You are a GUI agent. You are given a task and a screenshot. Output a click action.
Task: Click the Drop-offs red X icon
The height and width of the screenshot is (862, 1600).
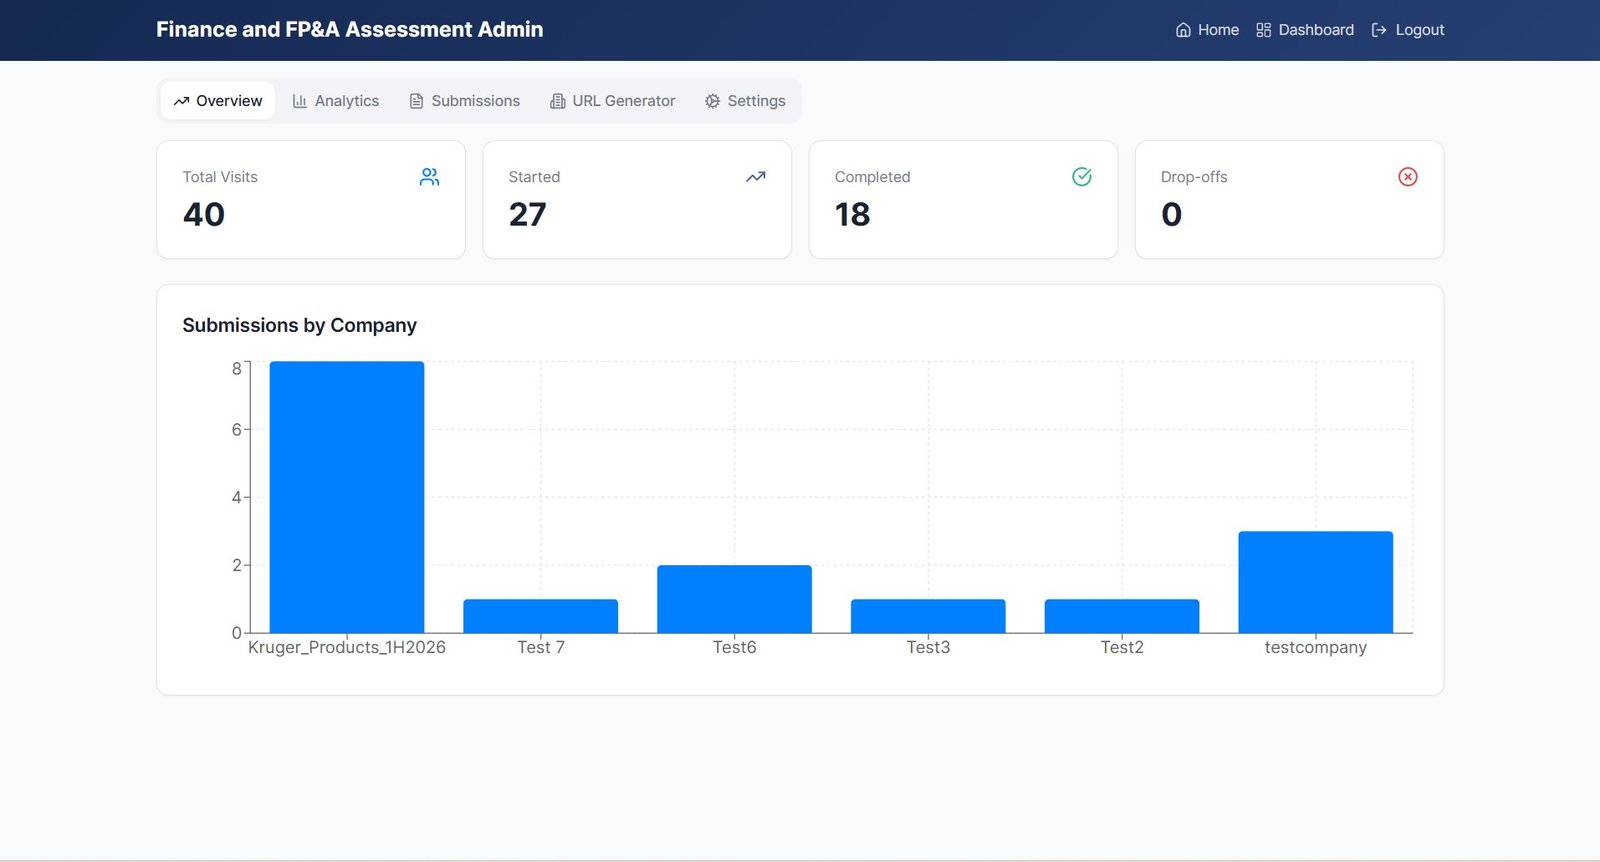click(x=1407, y=177)
